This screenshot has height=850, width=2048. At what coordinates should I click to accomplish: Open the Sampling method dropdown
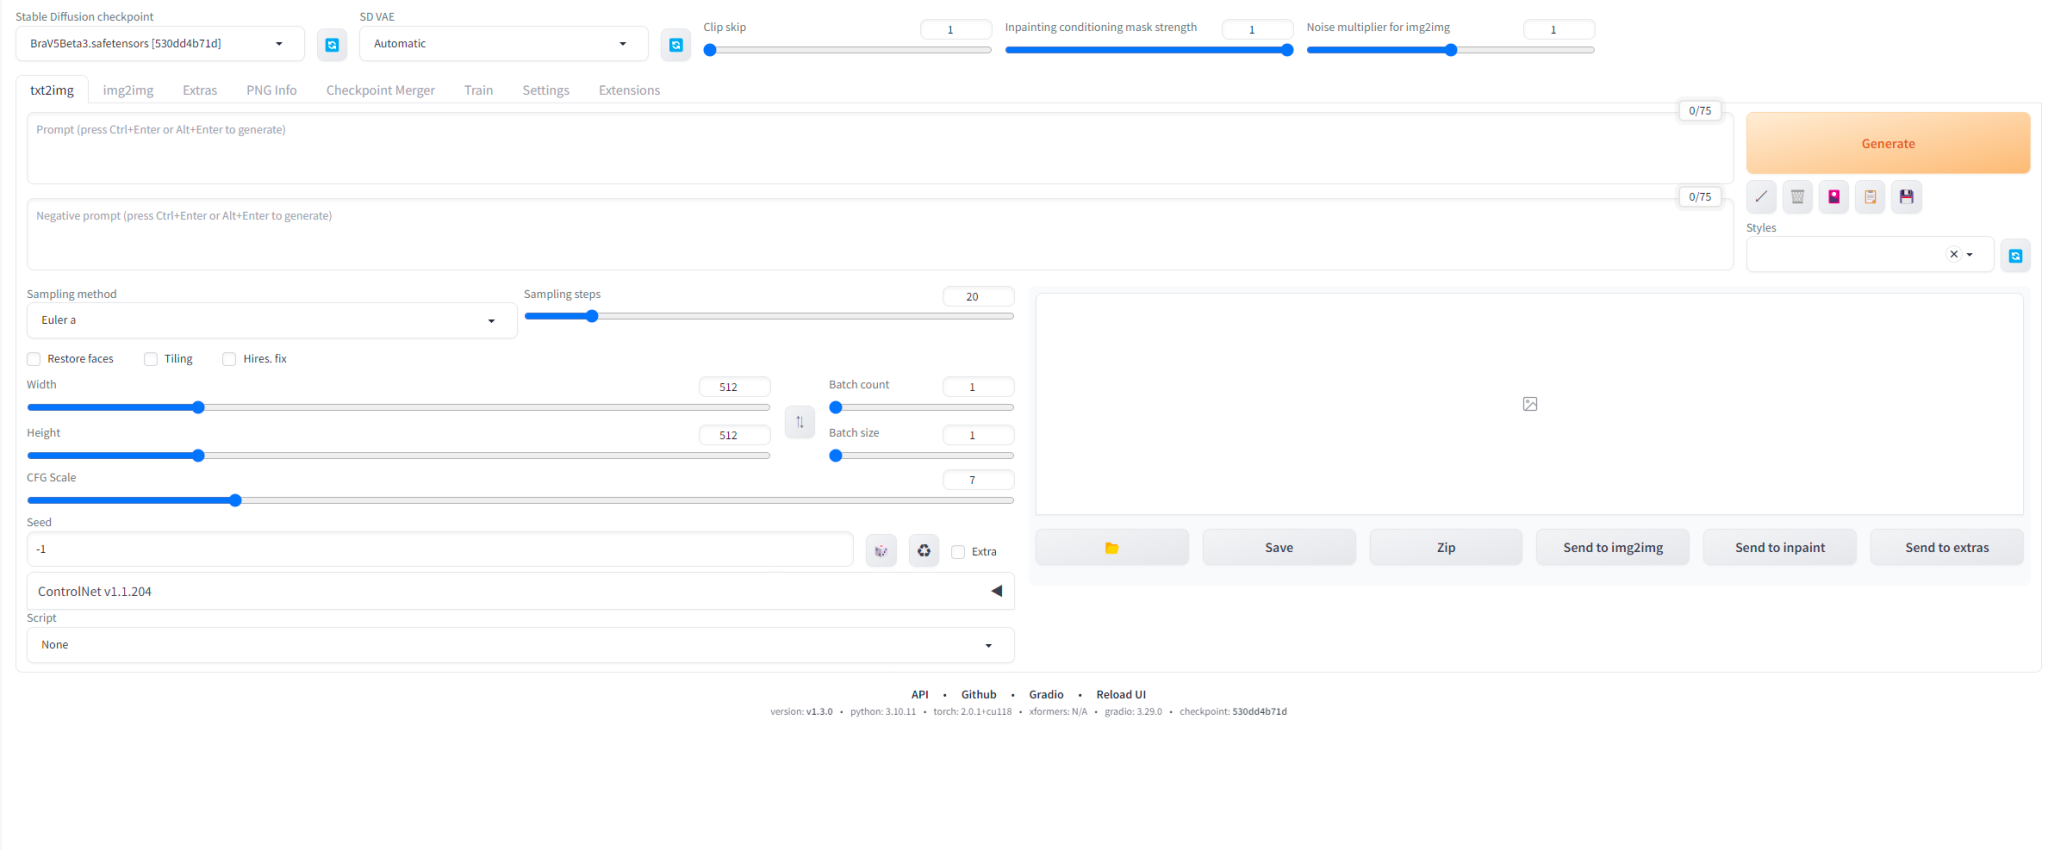[270, 321]
